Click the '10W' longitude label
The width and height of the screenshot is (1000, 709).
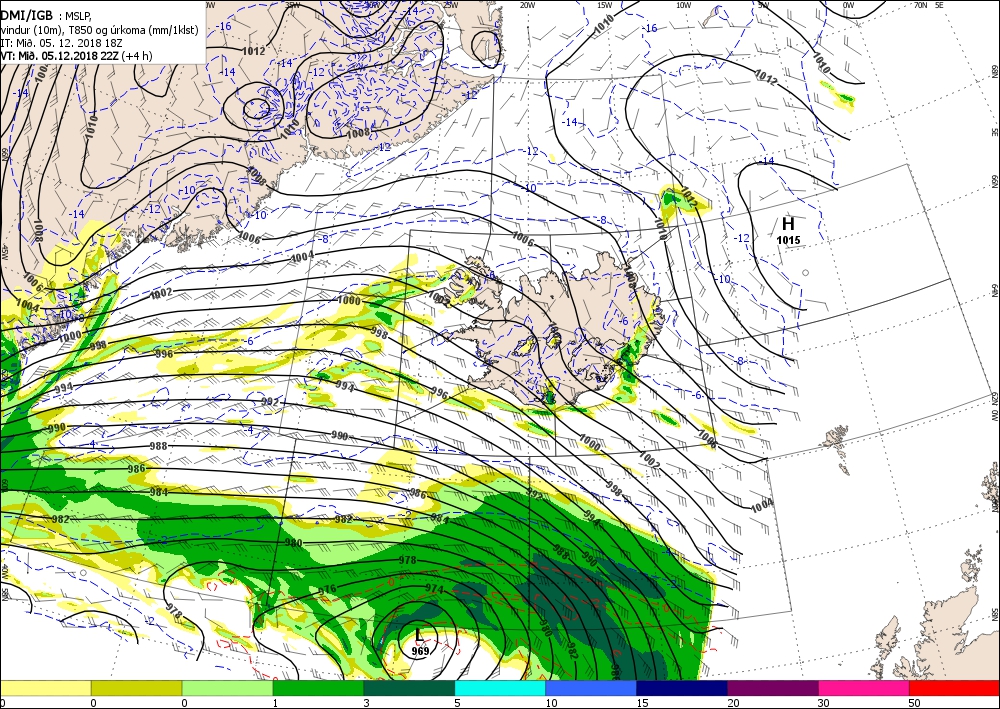click(x=683, y=5)
